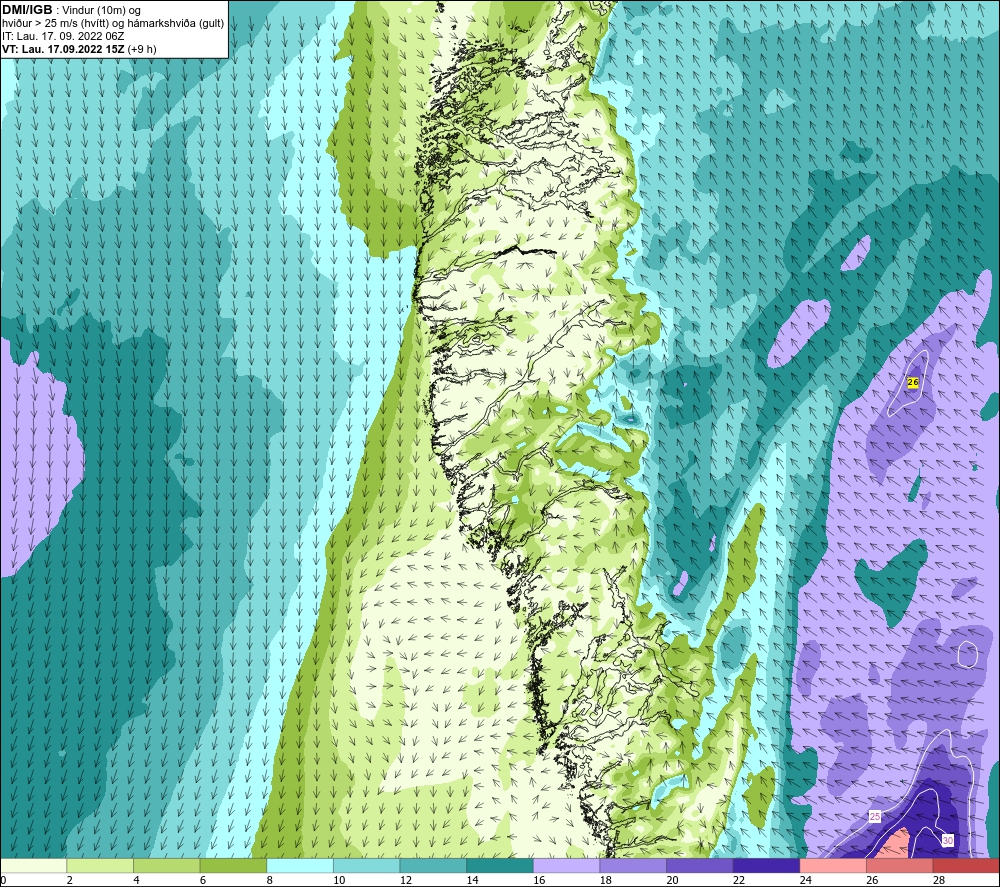Pick the medium teal 12–14 m/s legend swatch
This screenshot has height=887, width=1000.
click(x=433, y=866)
